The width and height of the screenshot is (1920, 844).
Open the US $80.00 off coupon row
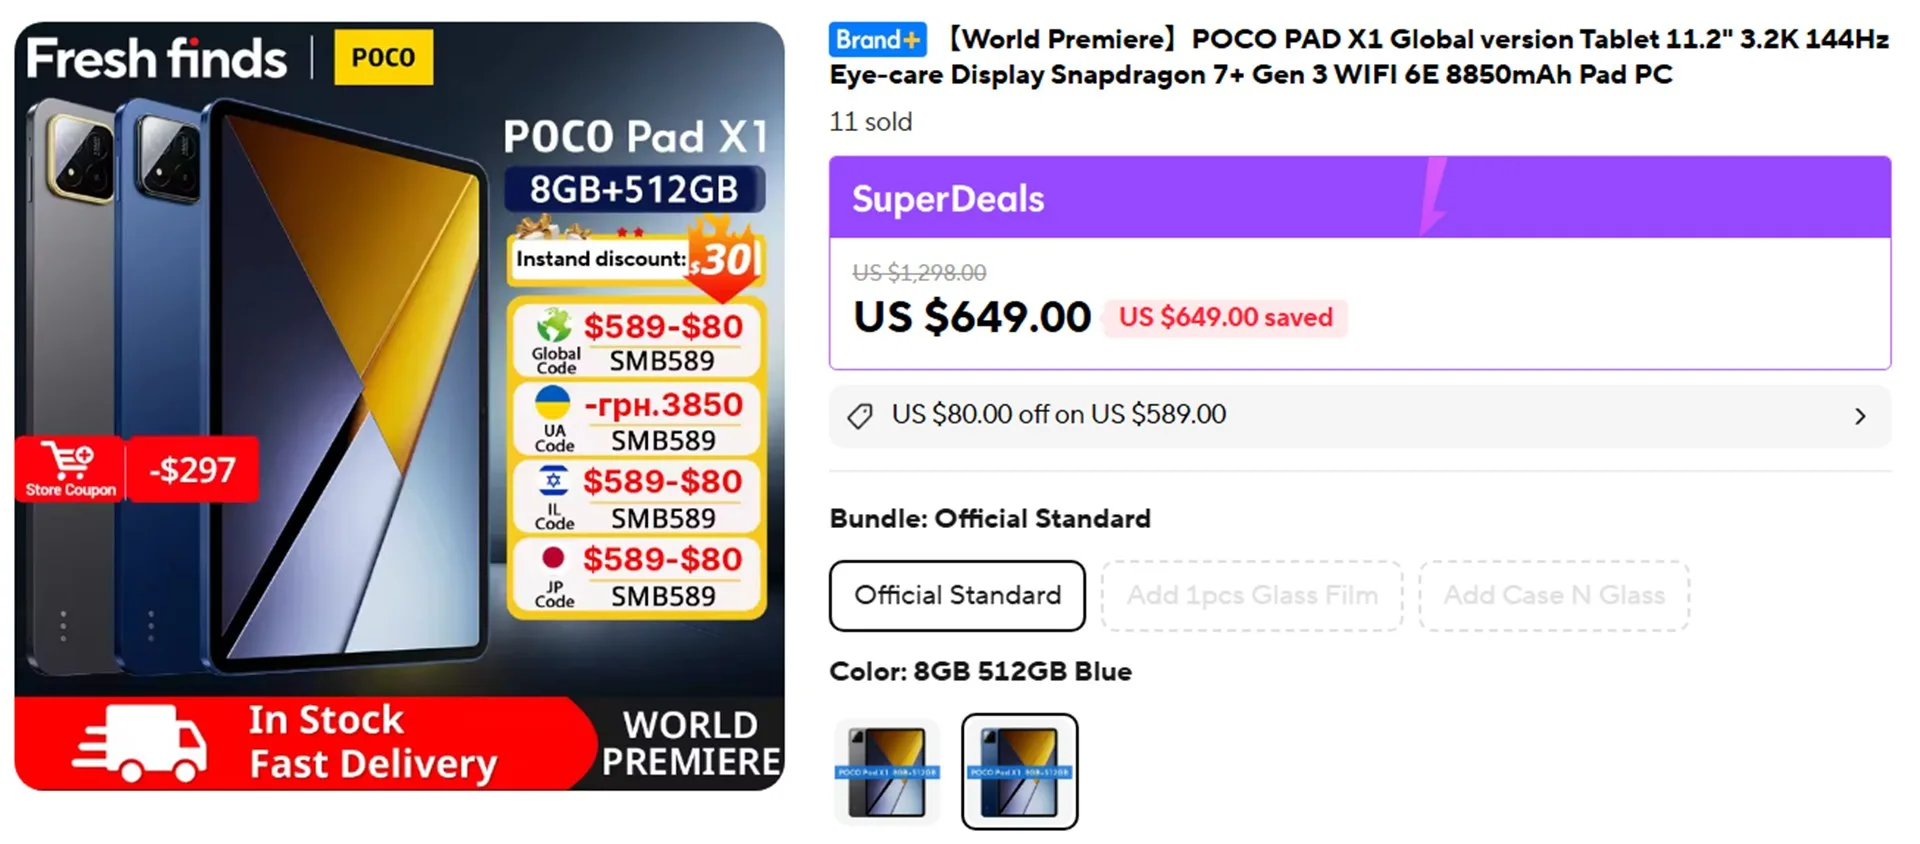(x=1058, y=415)
